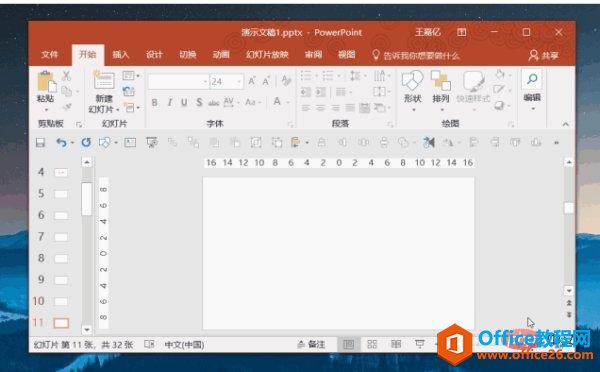Click the shape fill paint bucket
The image size is (600, 372).
[501, 74]
